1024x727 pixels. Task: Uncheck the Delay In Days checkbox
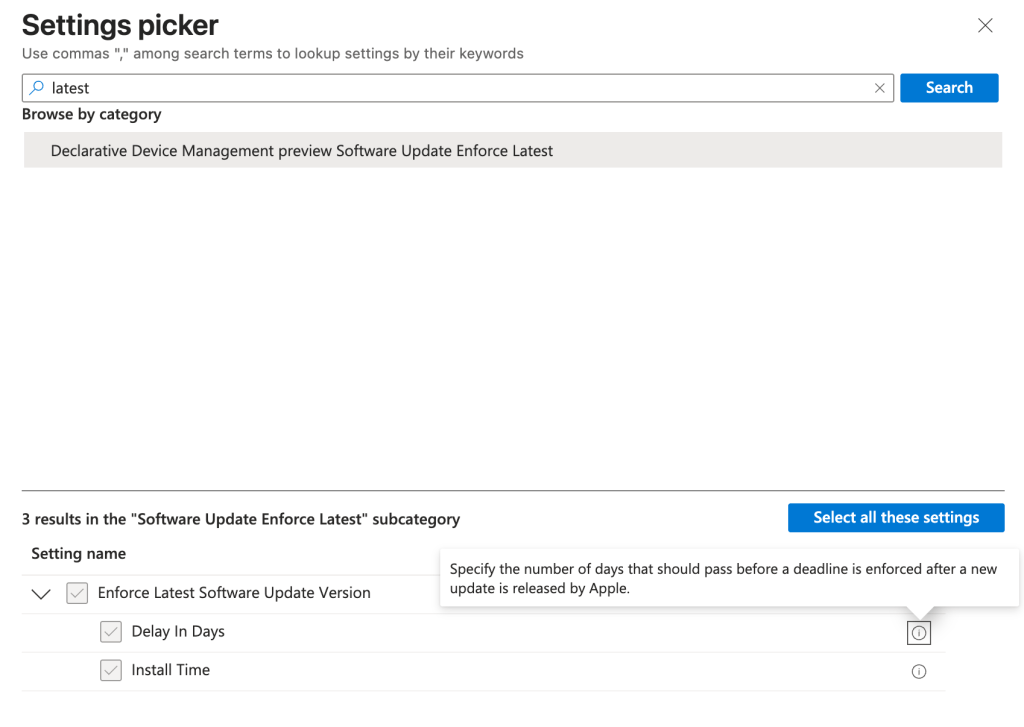coord(111,632)
